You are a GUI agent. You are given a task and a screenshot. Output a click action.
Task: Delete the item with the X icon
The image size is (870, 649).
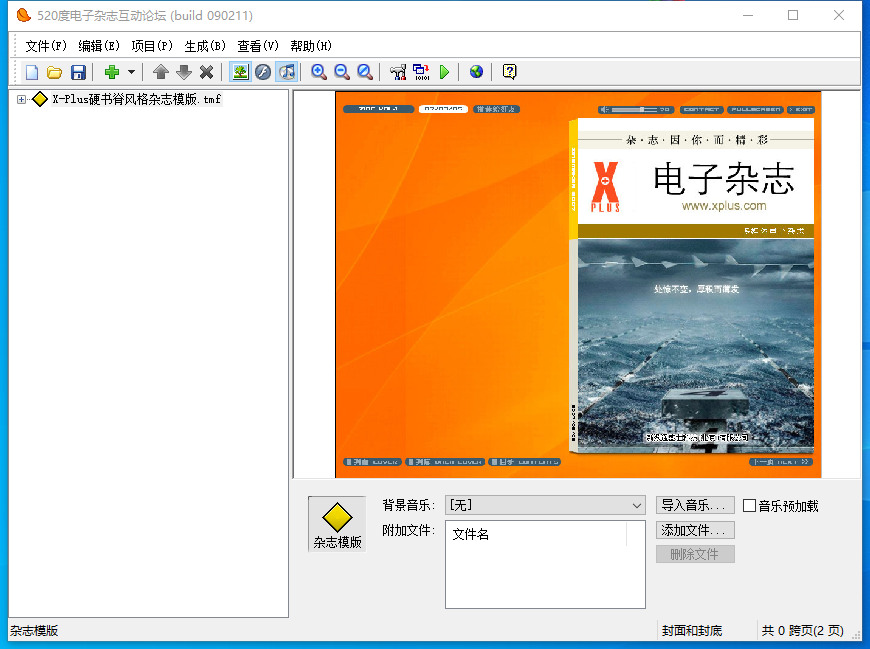pyautogui.click(x=206, y=72)
